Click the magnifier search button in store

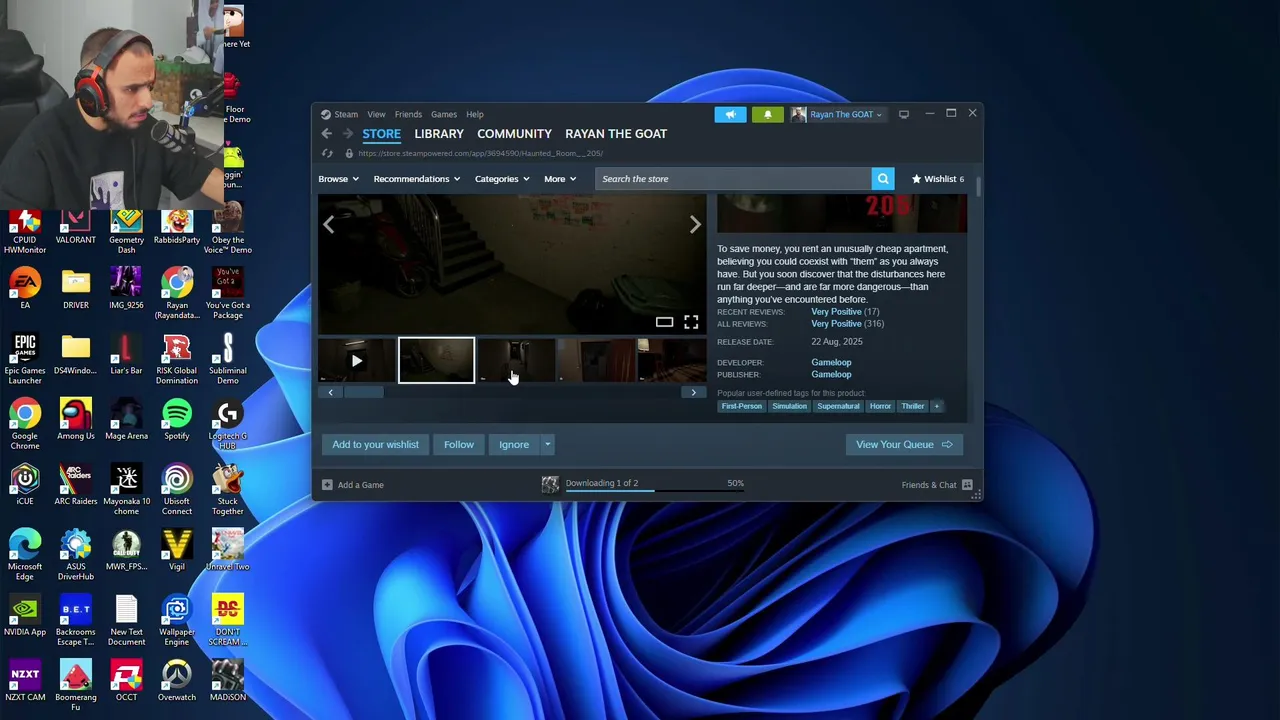[883, 179]
